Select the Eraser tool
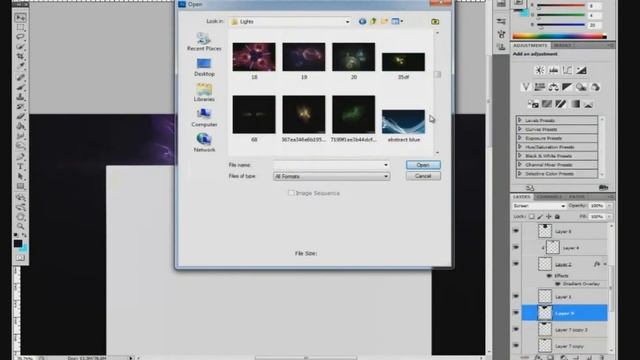The image size is (640, 360). point(20,117)
